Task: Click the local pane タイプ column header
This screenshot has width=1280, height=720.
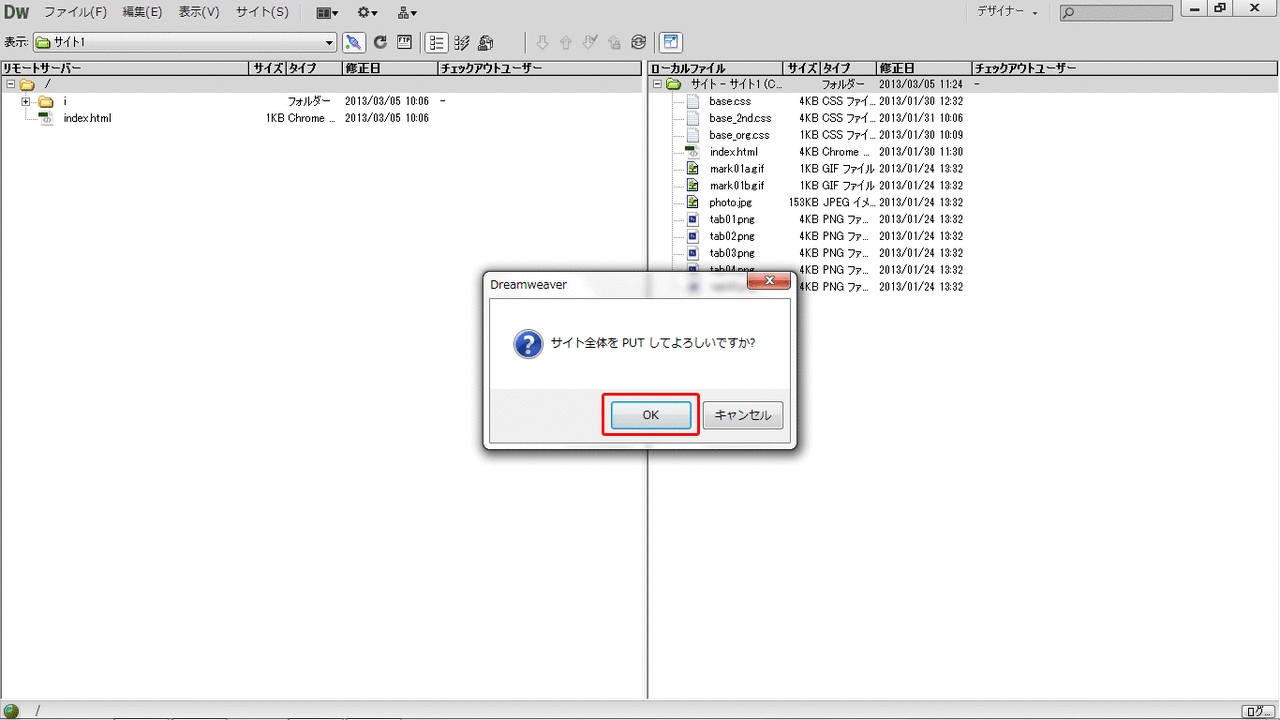Action: coord(847,68)
